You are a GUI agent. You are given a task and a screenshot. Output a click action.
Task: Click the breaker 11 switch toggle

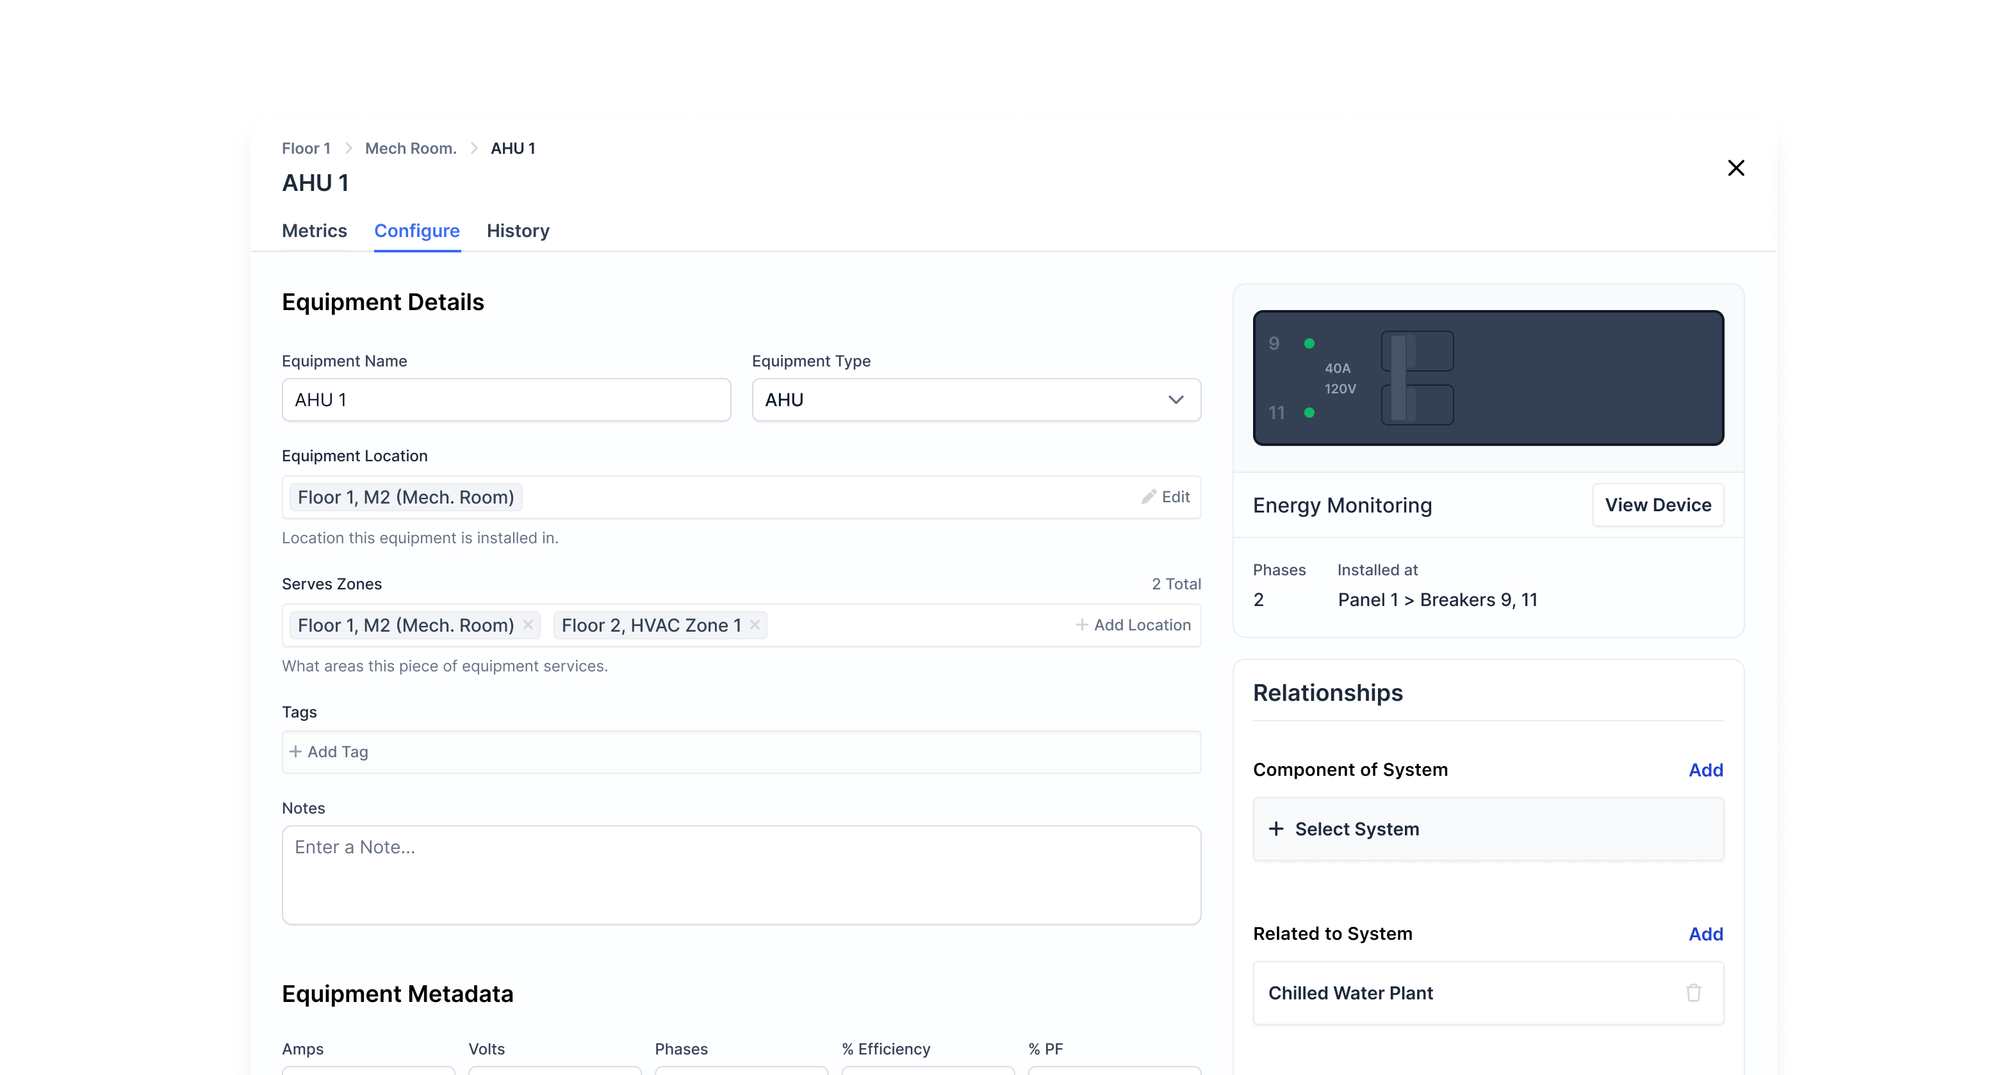1417,405
